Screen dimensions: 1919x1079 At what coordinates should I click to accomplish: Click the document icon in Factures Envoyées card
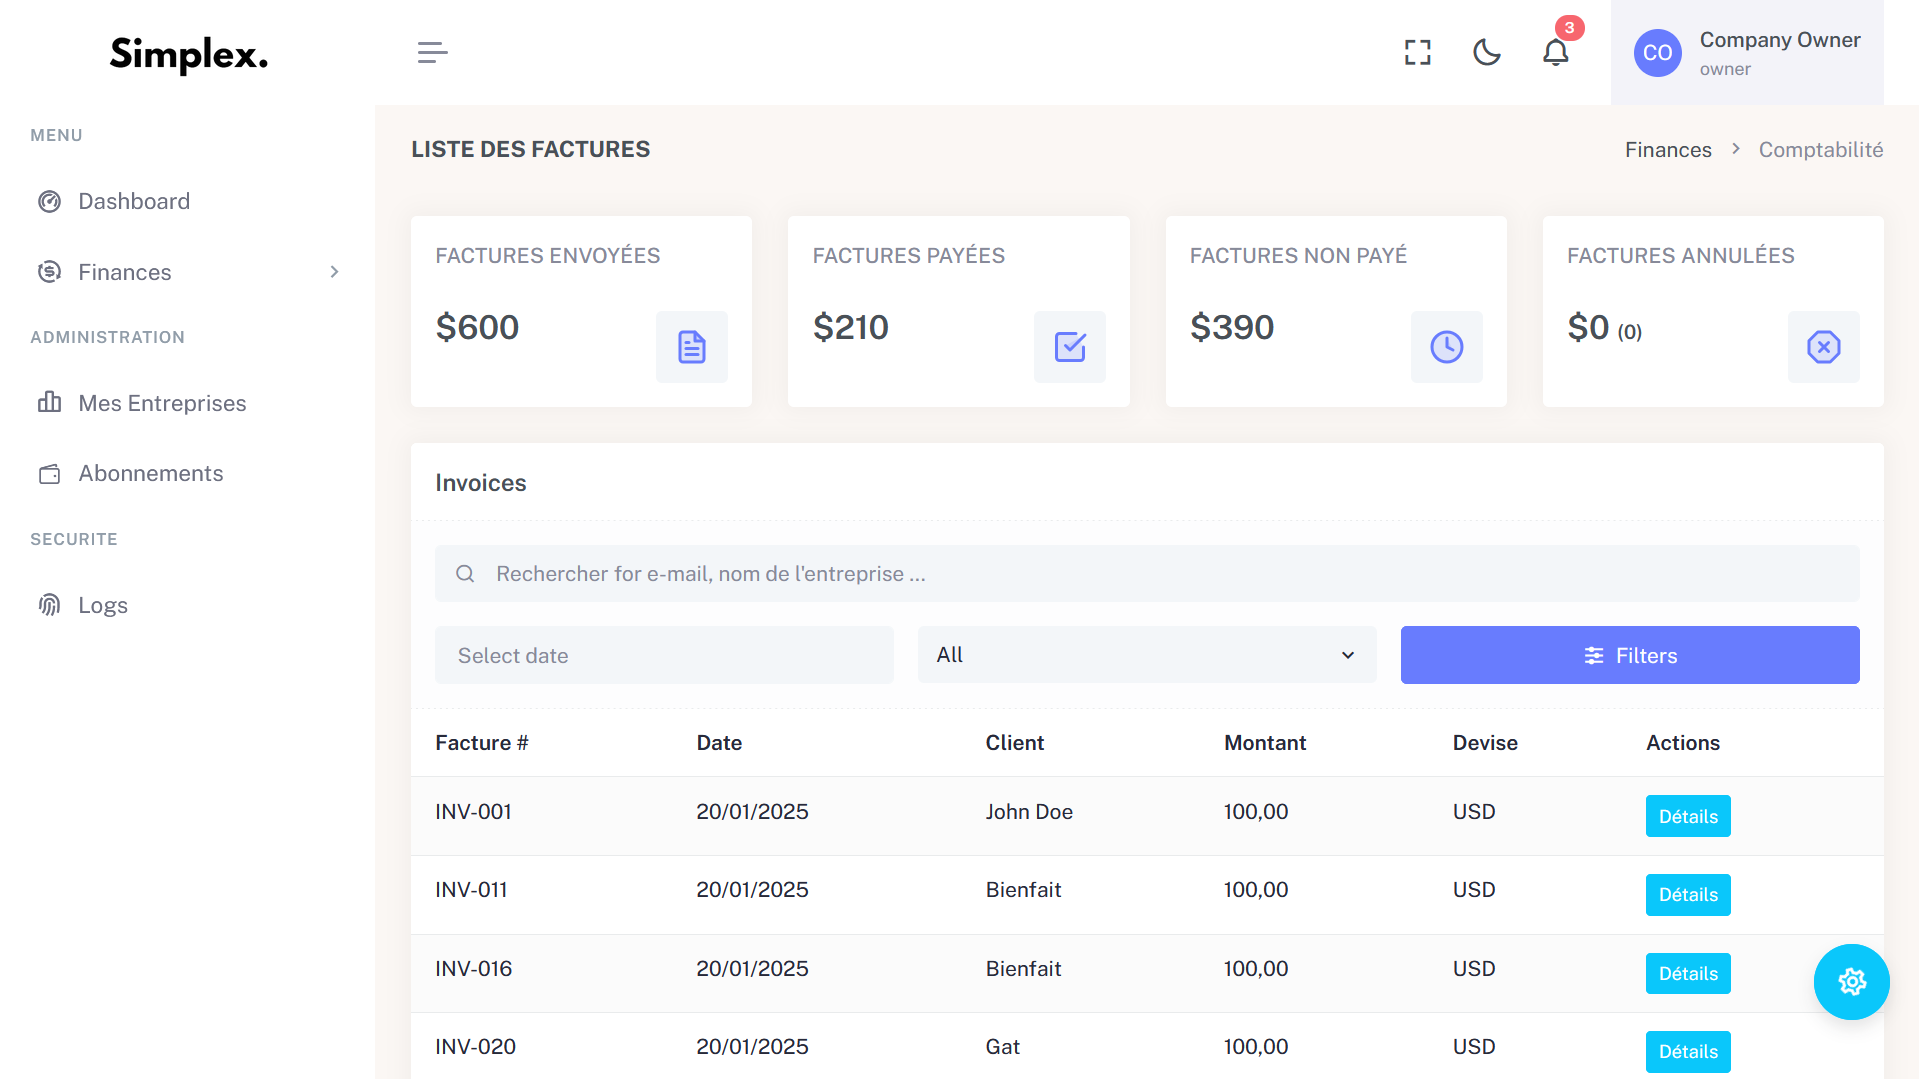[x=691, y=347]
